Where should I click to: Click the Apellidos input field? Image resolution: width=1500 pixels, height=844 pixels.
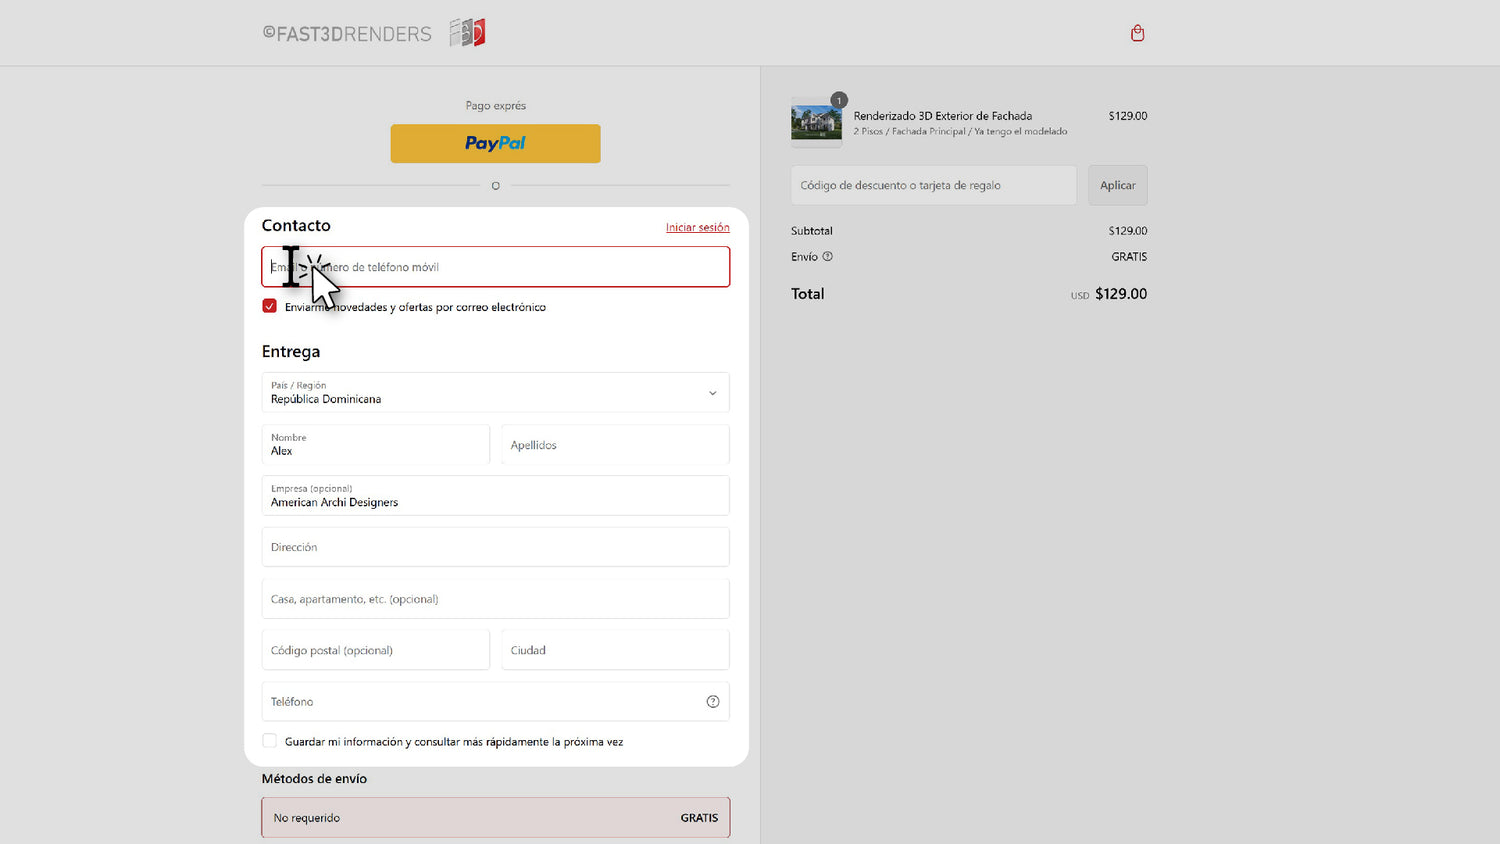click(x=615, y=445)
